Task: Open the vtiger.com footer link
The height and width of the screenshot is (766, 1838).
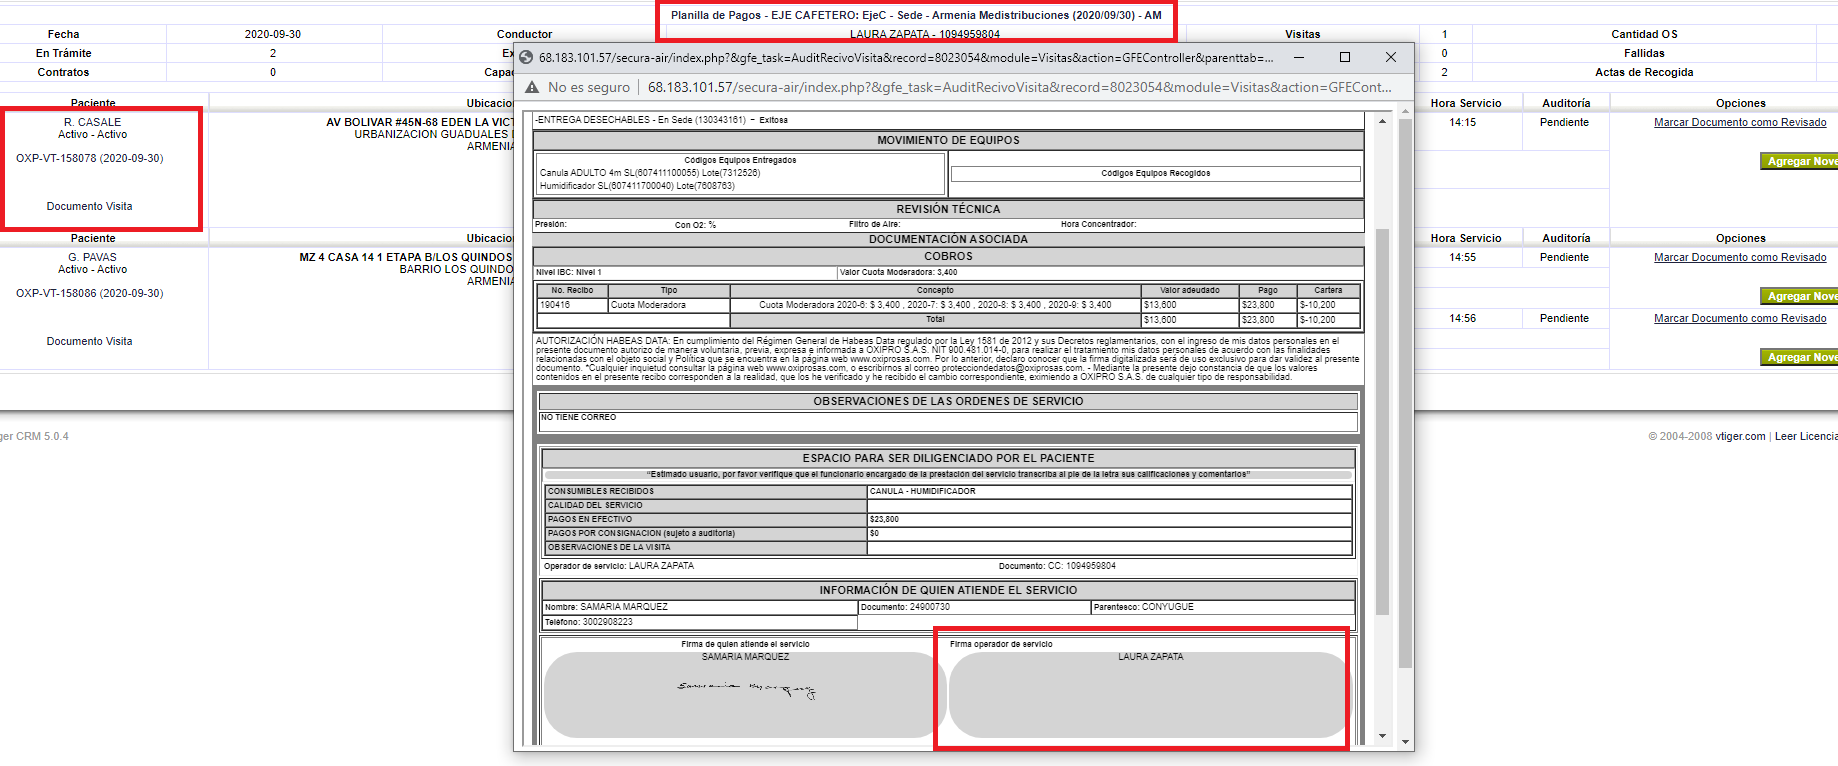Action: pos(1740,436)
